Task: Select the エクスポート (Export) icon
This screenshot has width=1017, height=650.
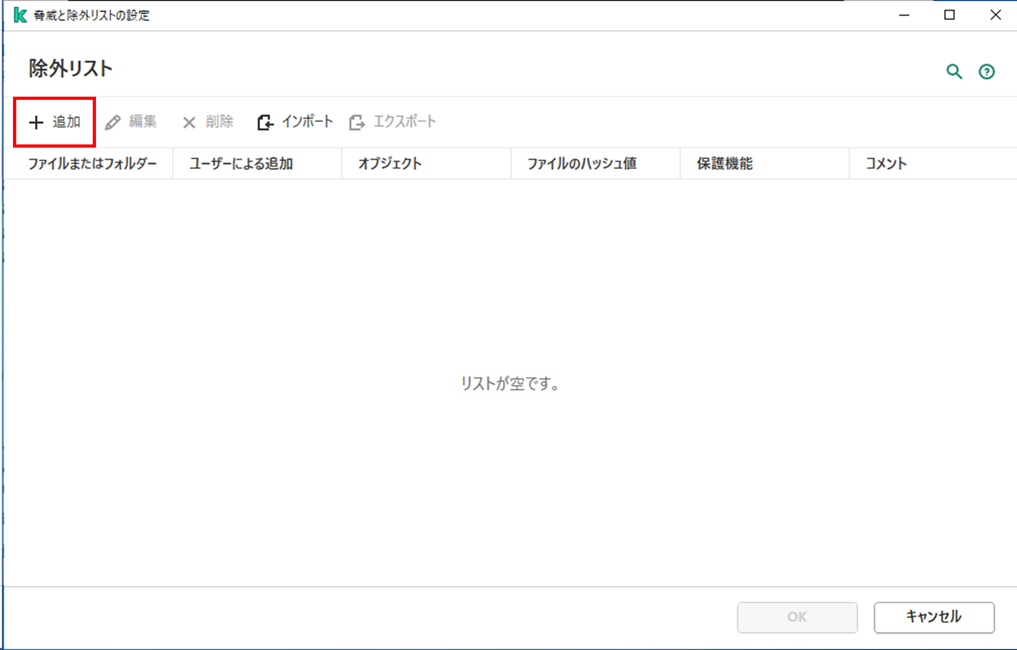Action: (356, 121)
